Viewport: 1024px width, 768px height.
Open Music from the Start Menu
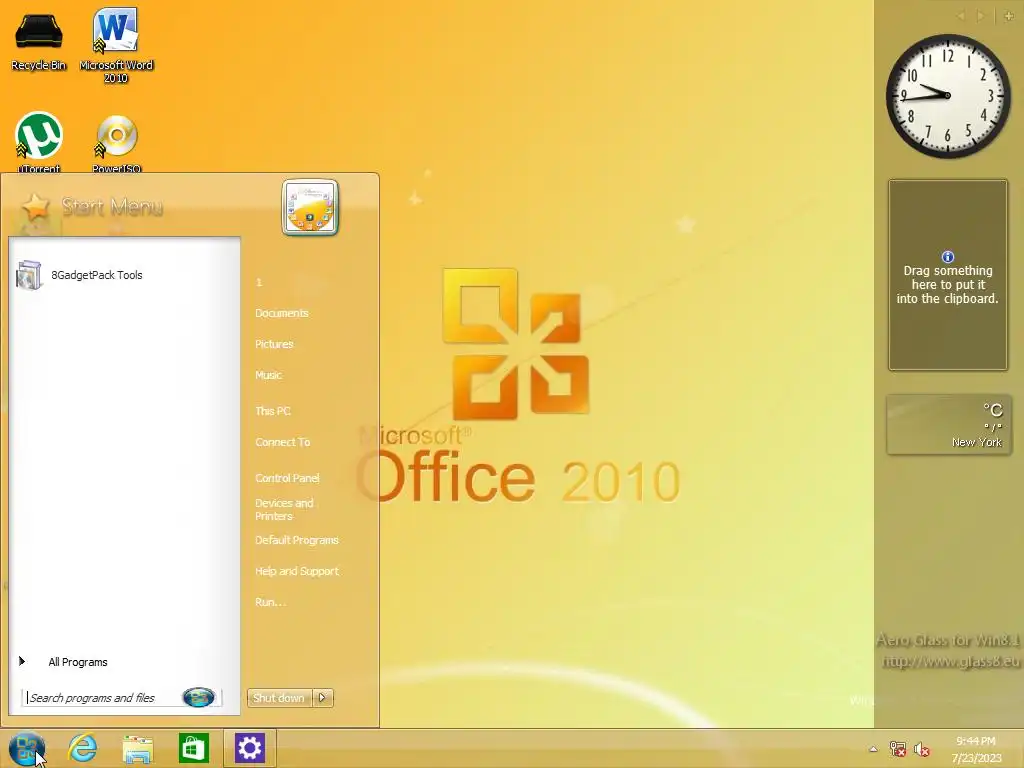tap(268, 375)
